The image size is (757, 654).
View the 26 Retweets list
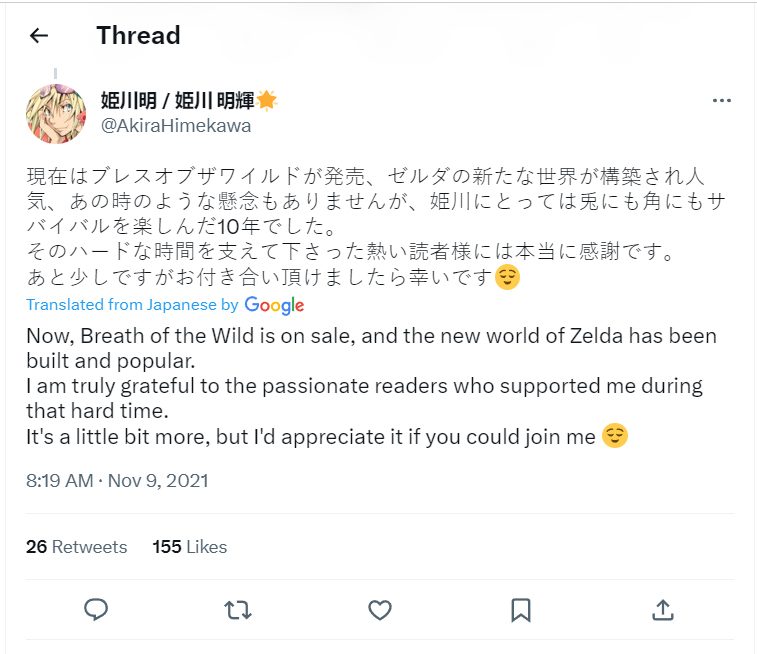coord(77,547)
